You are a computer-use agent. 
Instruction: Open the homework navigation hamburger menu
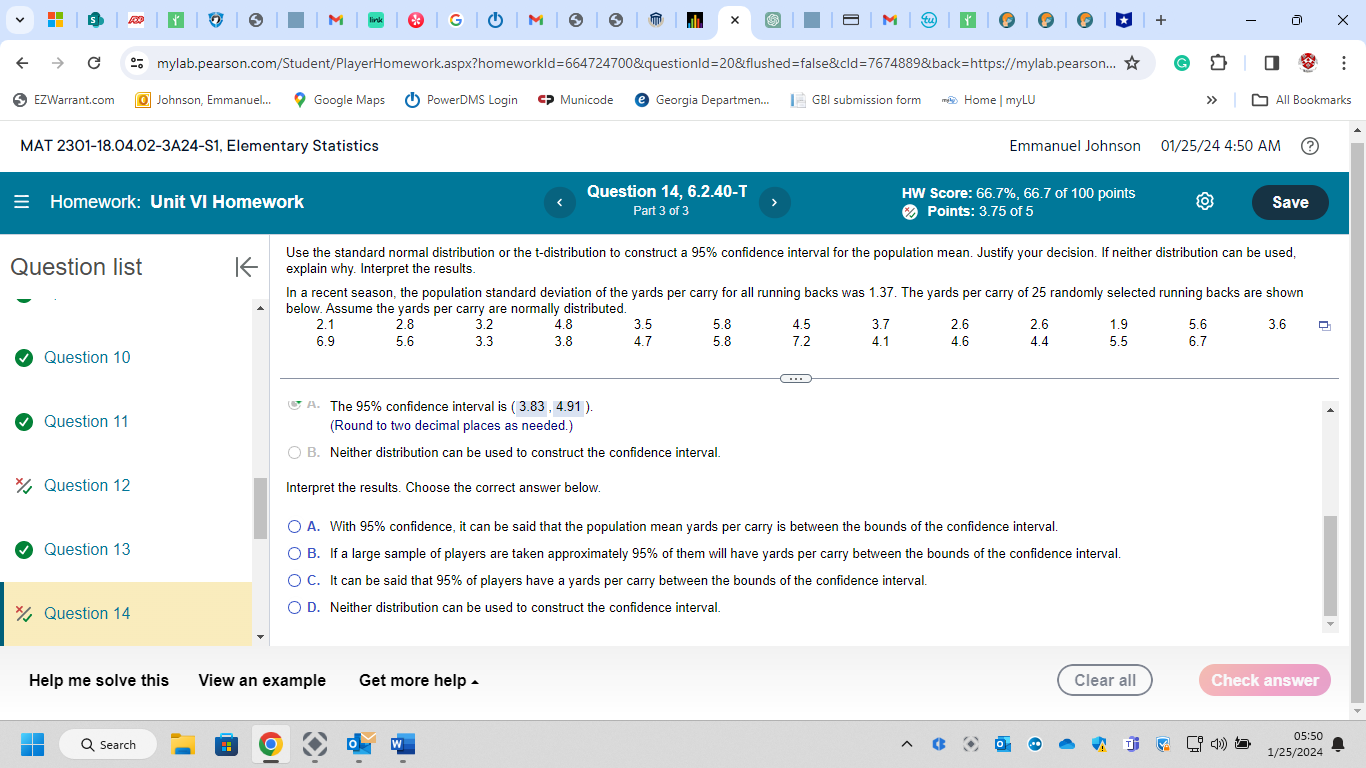[x=23, y=201]
